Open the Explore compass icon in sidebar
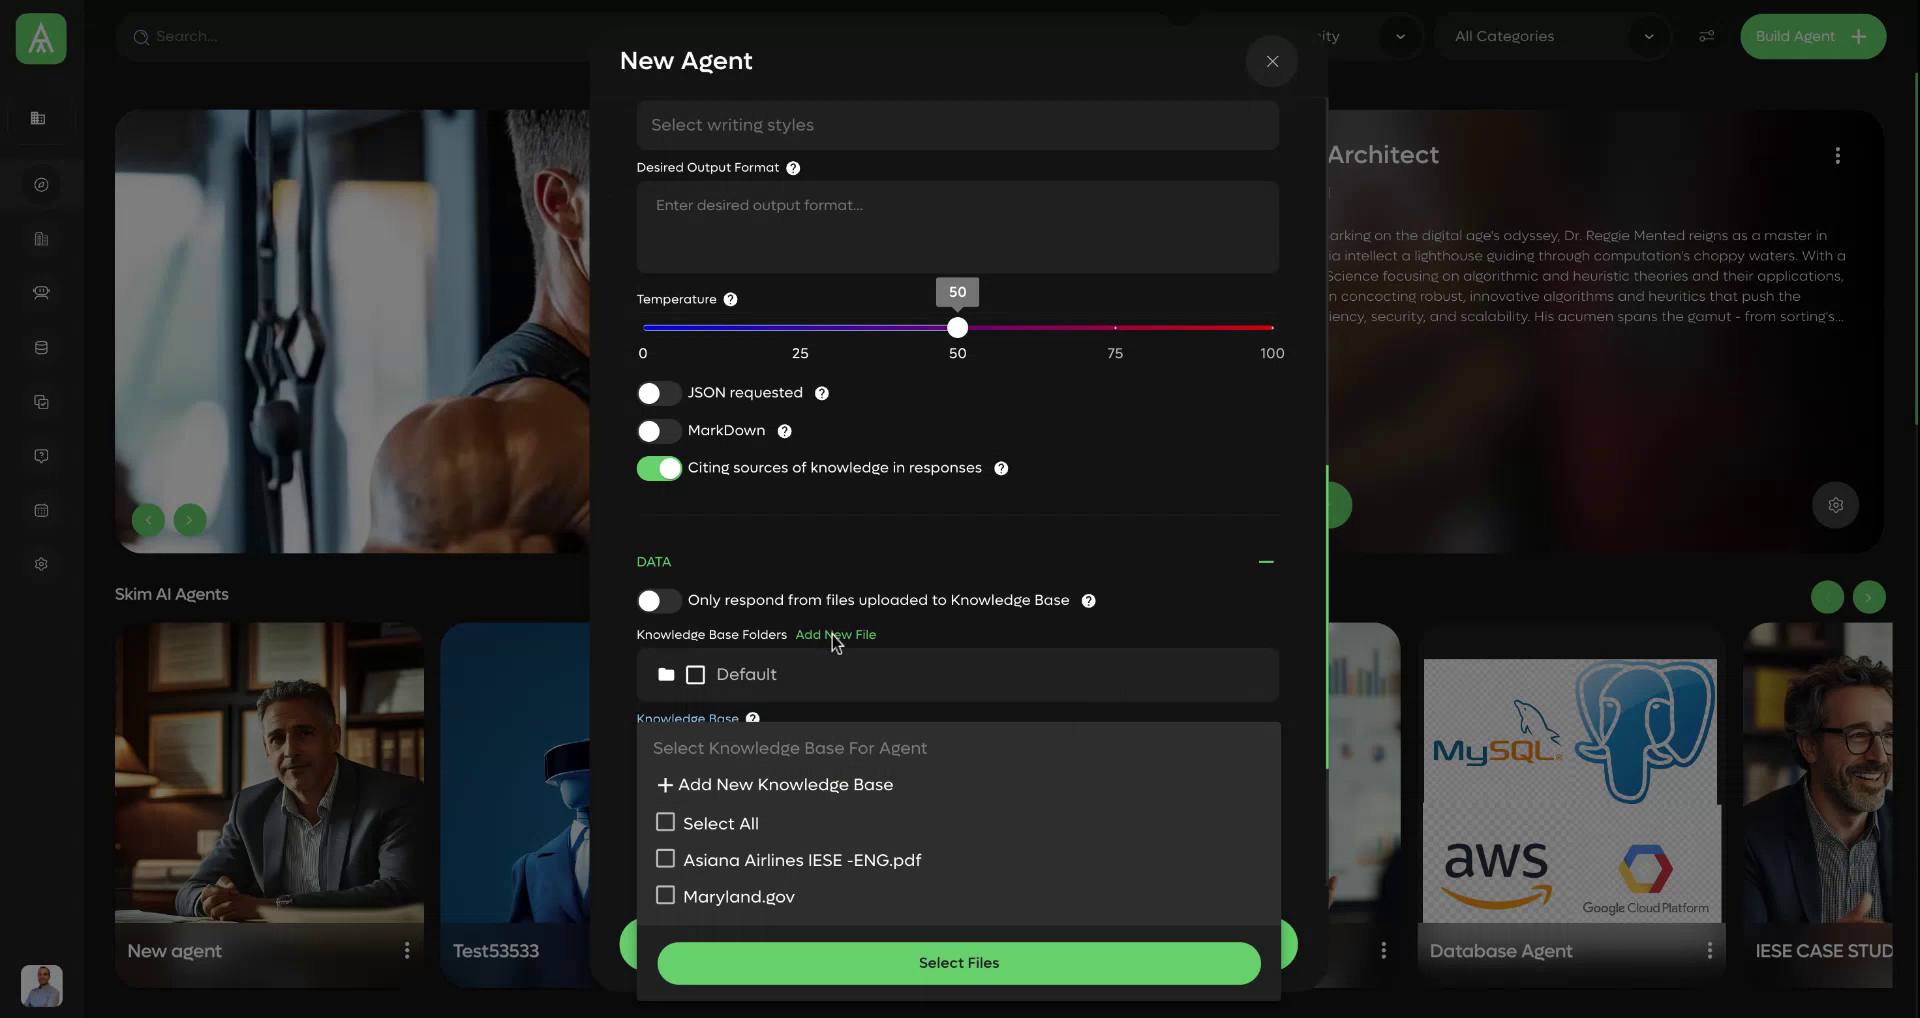 (41, 184)
